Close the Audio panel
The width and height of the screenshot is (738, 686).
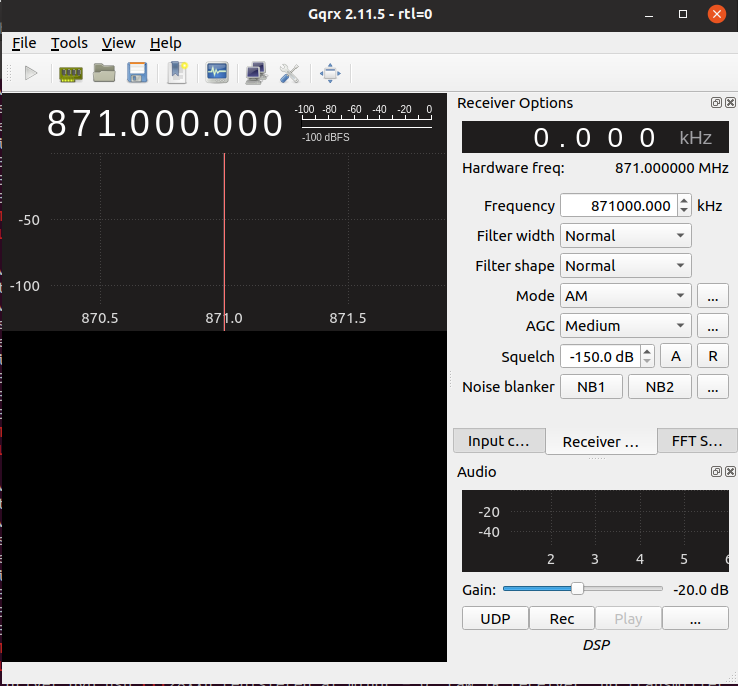(x=730, y=471)
